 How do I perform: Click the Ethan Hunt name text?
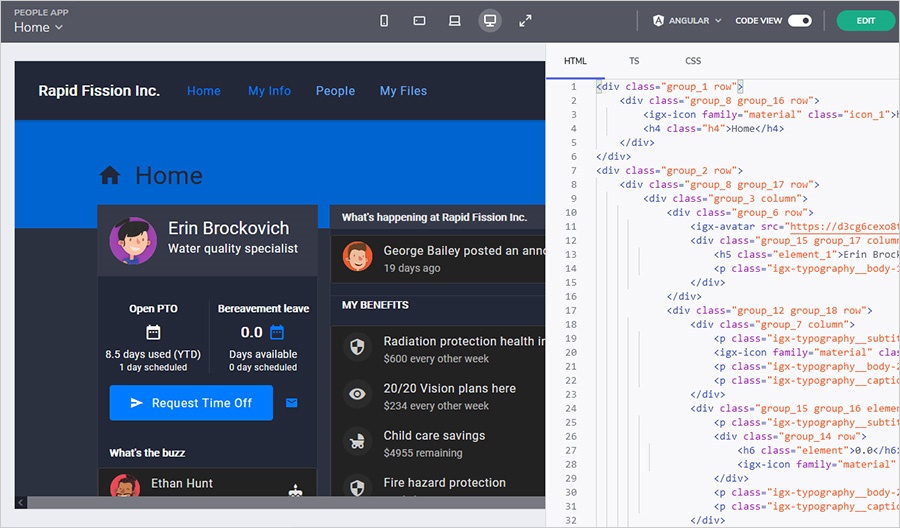tap(182, 483)
